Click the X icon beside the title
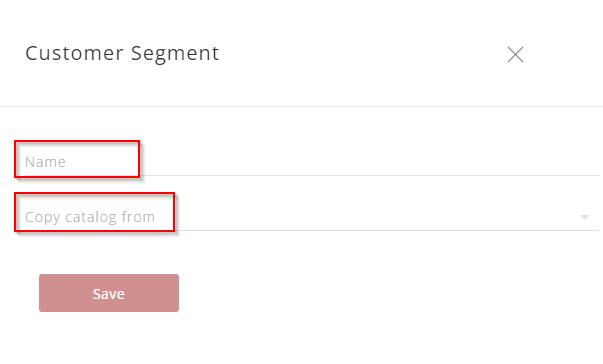603x364 pixels. coord(515,55)
